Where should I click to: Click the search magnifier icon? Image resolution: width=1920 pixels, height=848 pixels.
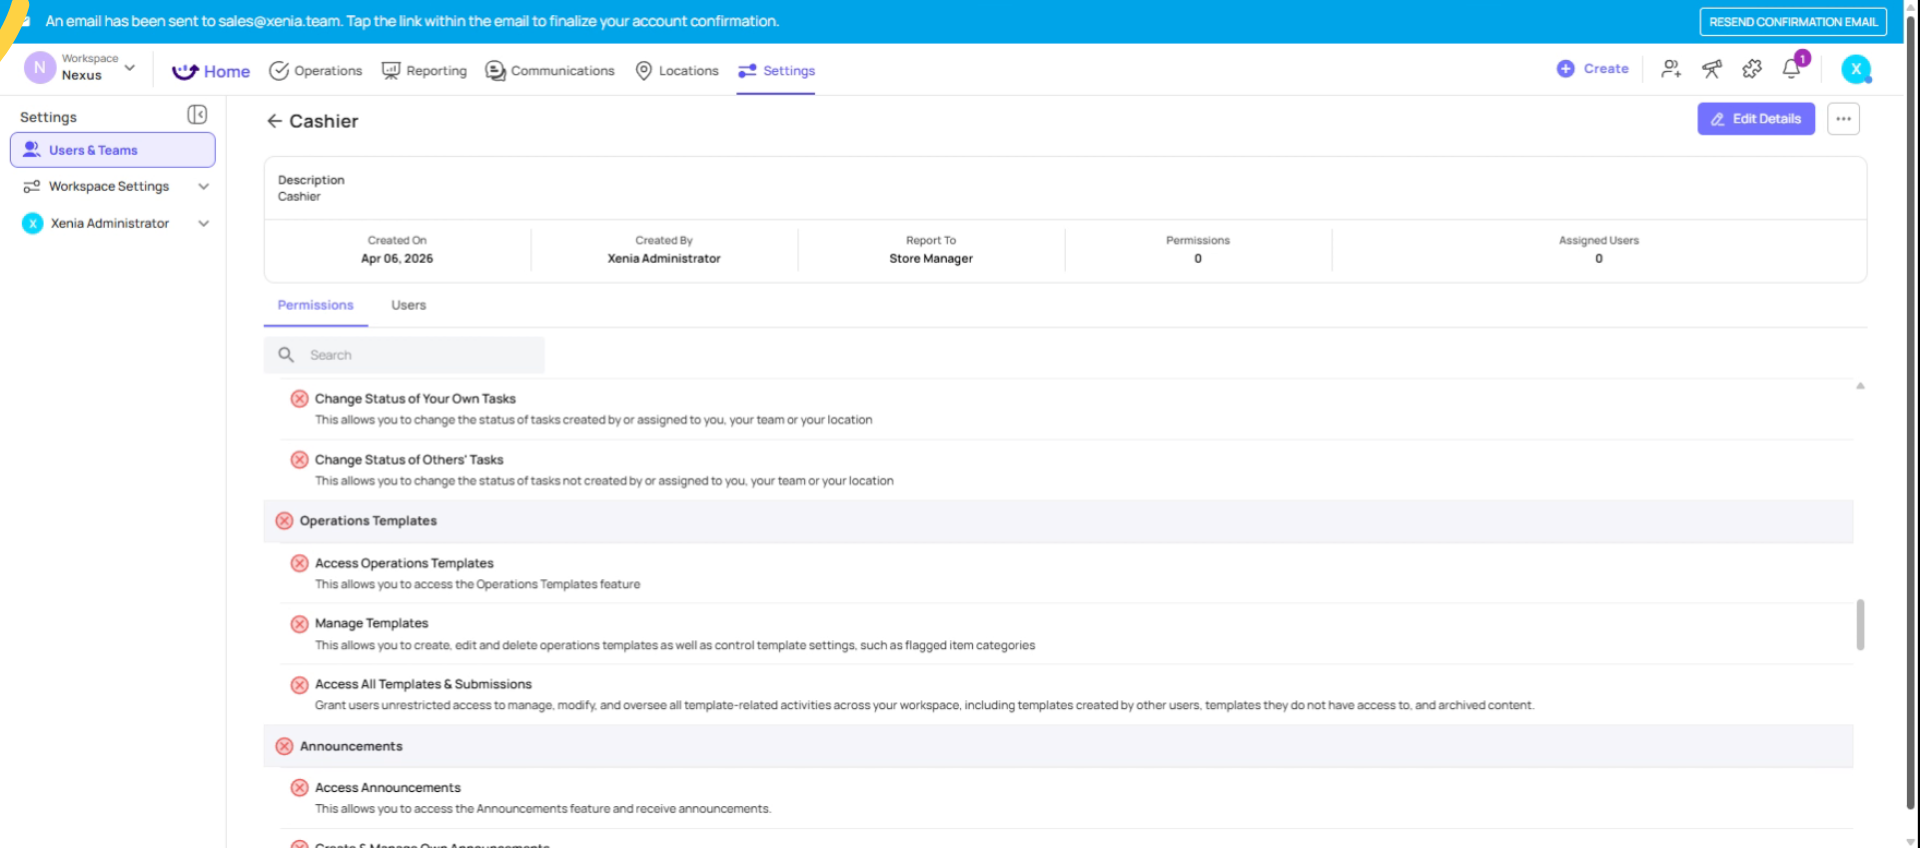(x=286, y=355)
